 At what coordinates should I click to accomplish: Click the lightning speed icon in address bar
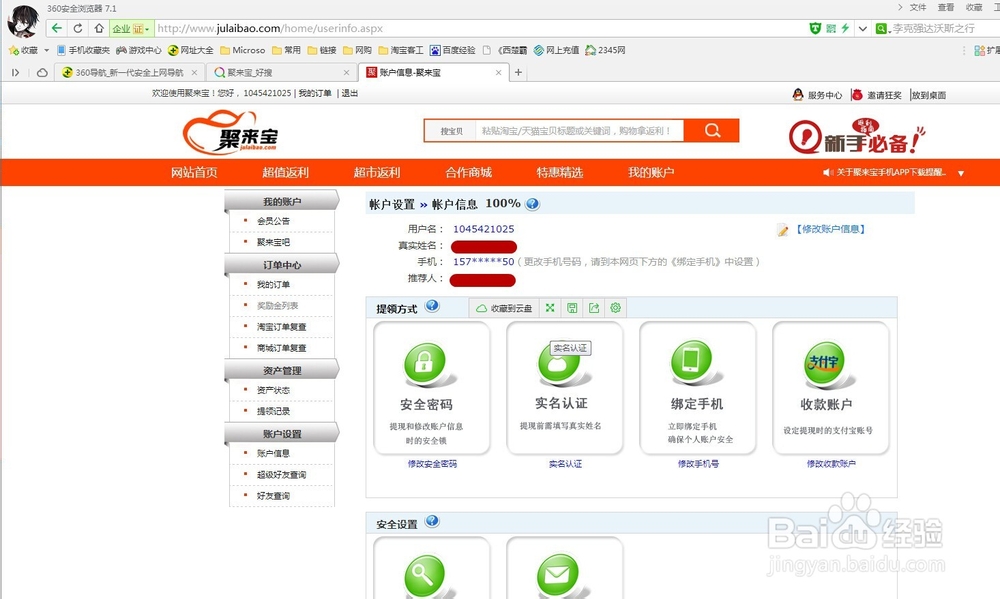coord(845,28)
